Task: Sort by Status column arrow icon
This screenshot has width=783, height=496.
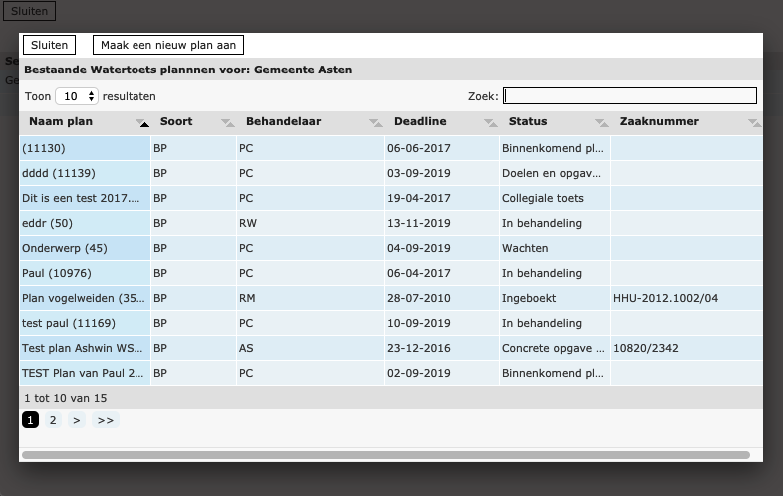Action: (x=601, y=123)
